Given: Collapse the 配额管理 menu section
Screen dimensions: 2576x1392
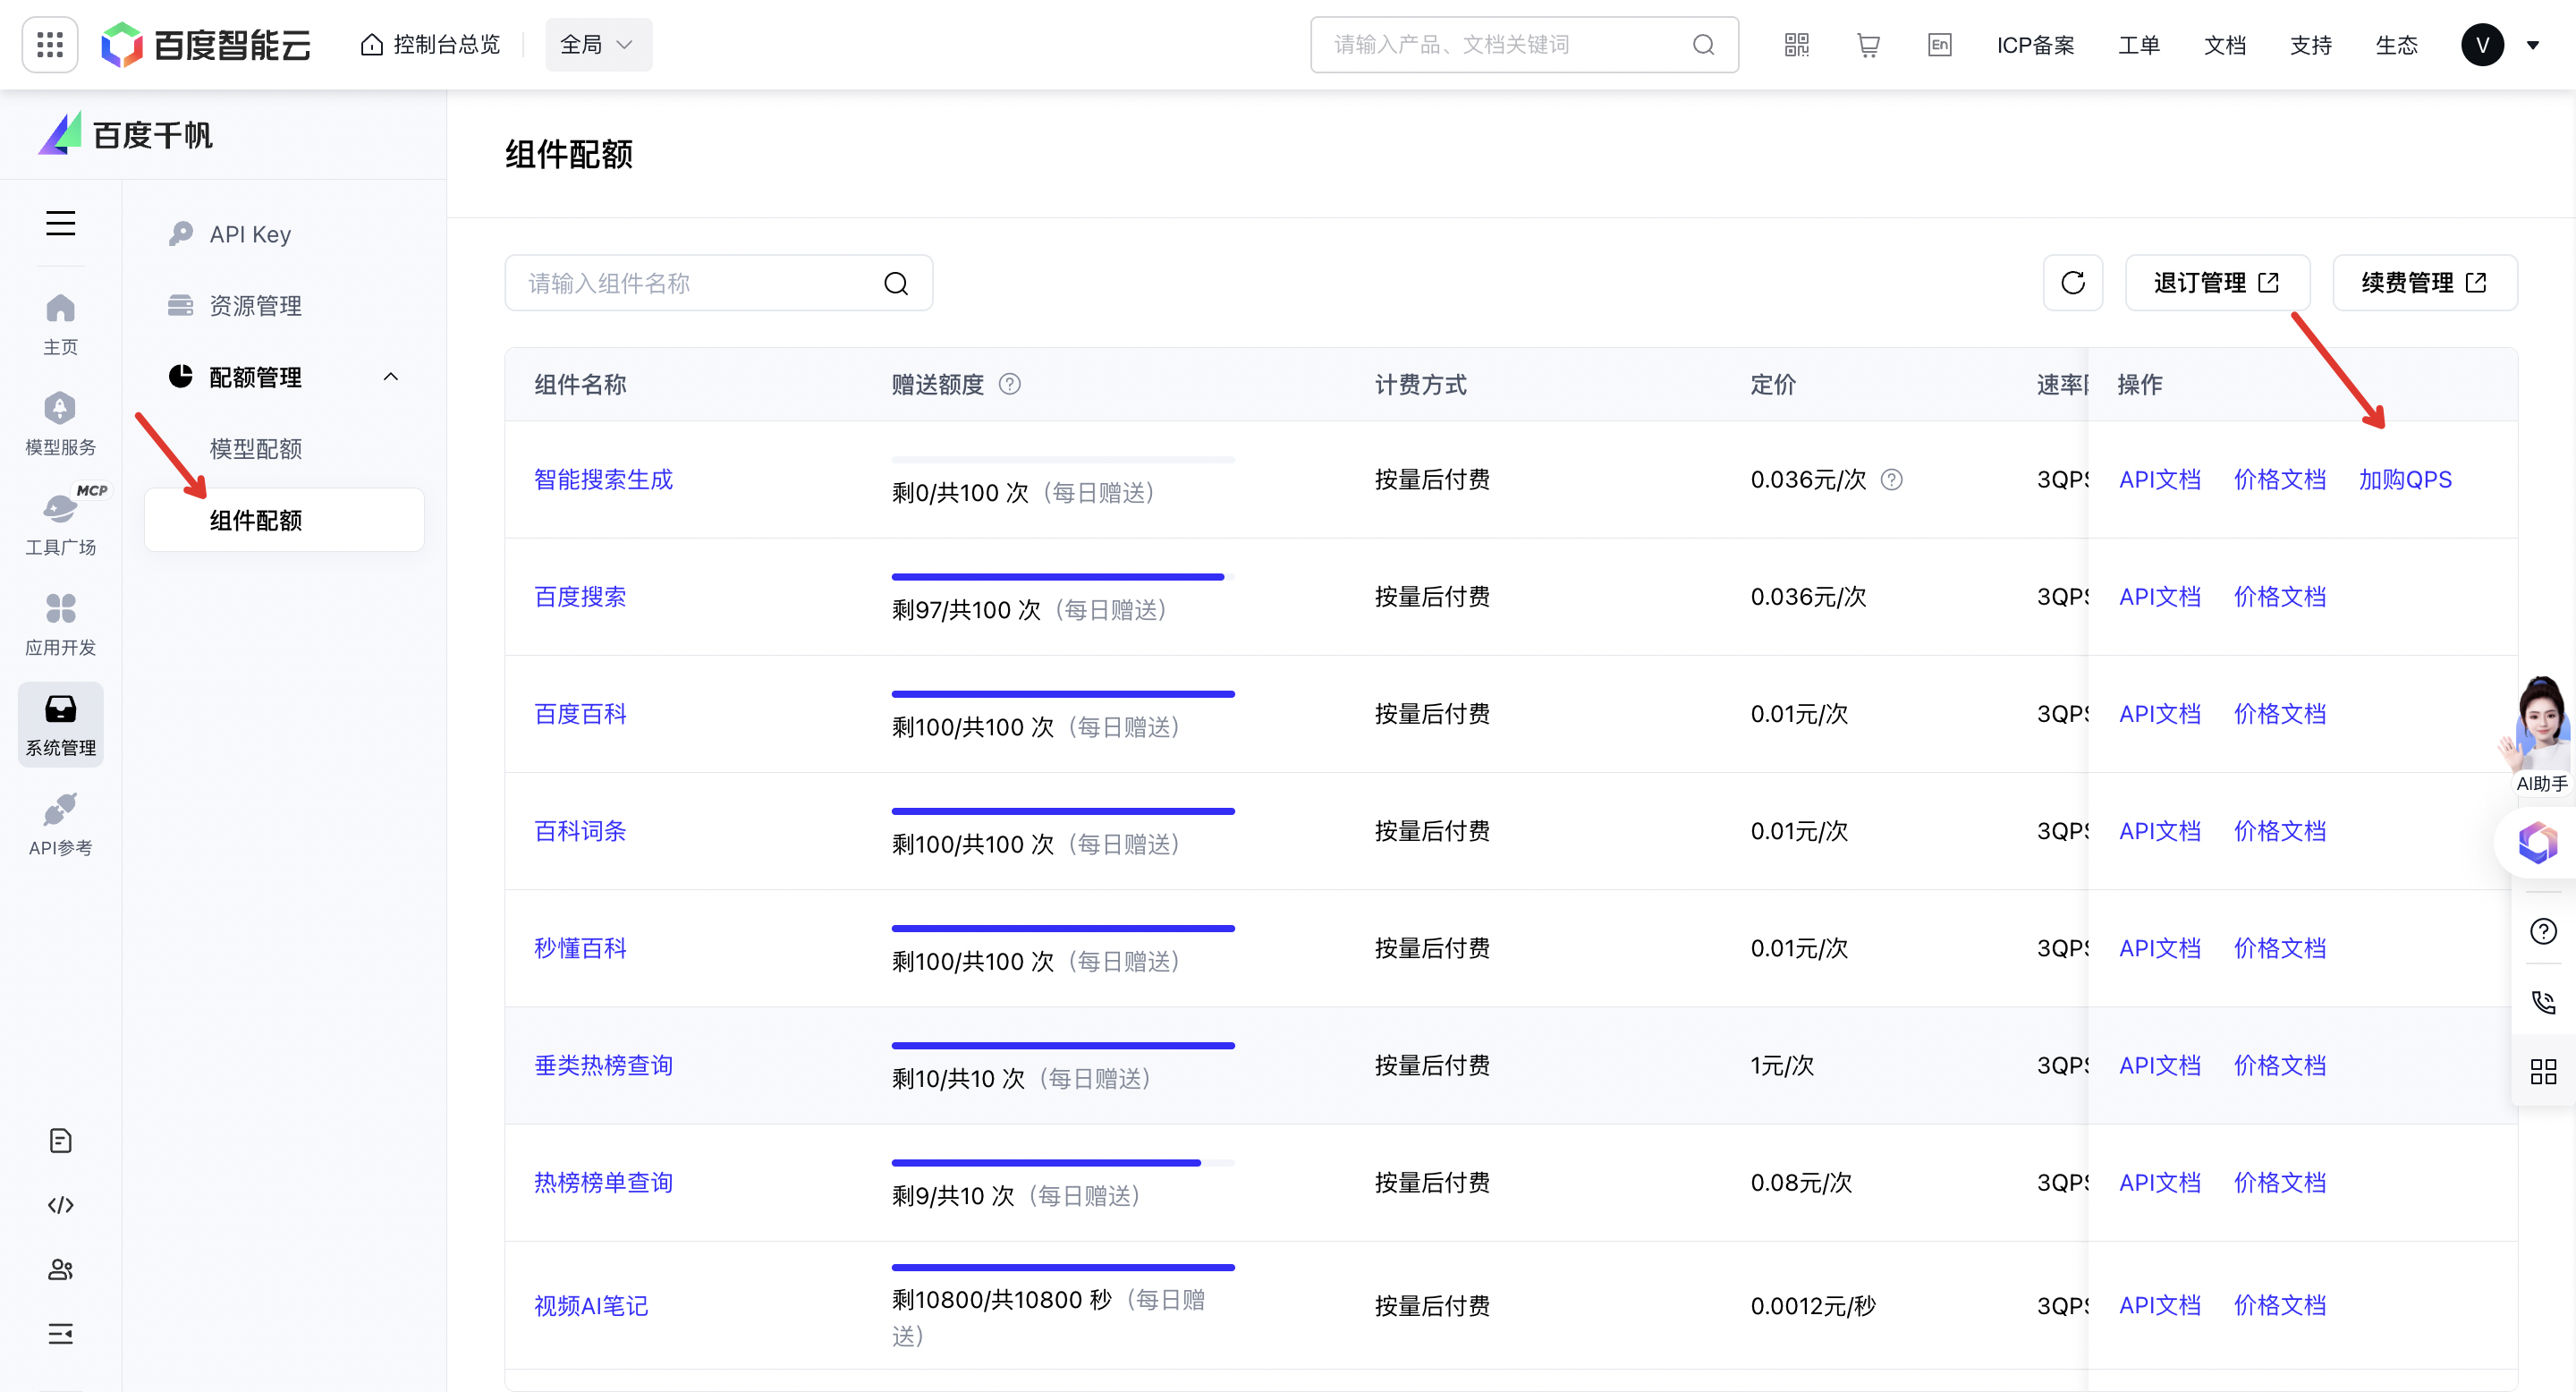Looking at the screenshot, I should [x=391, y=377].
